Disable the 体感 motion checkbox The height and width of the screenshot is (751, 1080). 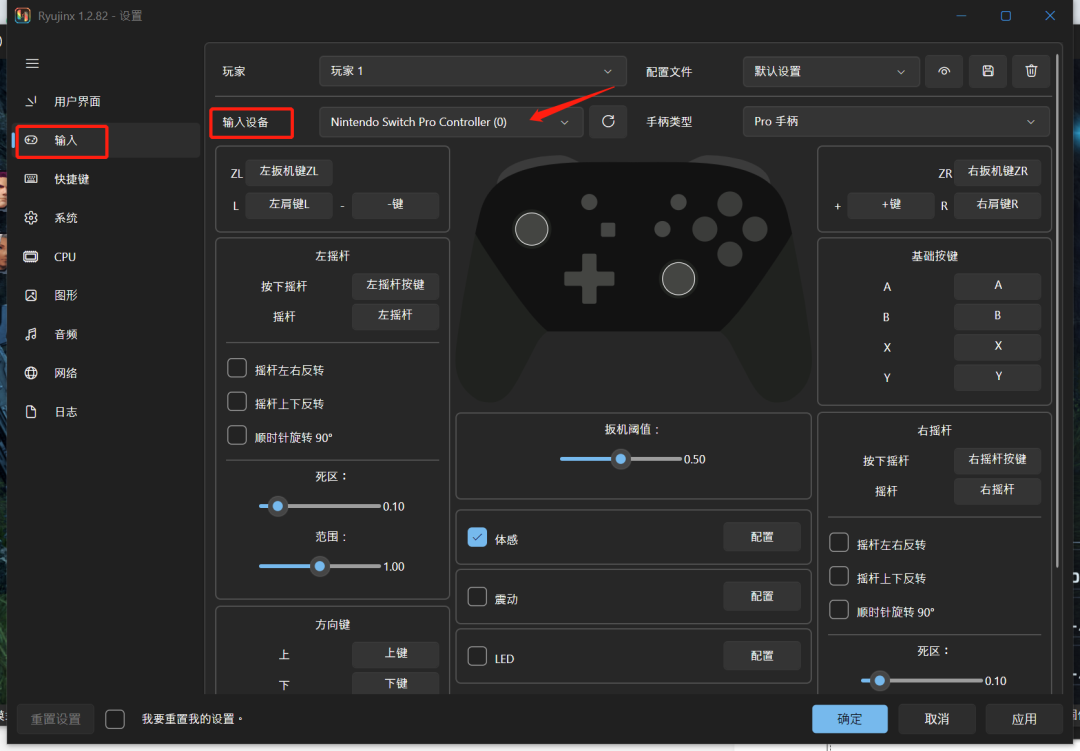pyautogui.click(x=477, y=538)
